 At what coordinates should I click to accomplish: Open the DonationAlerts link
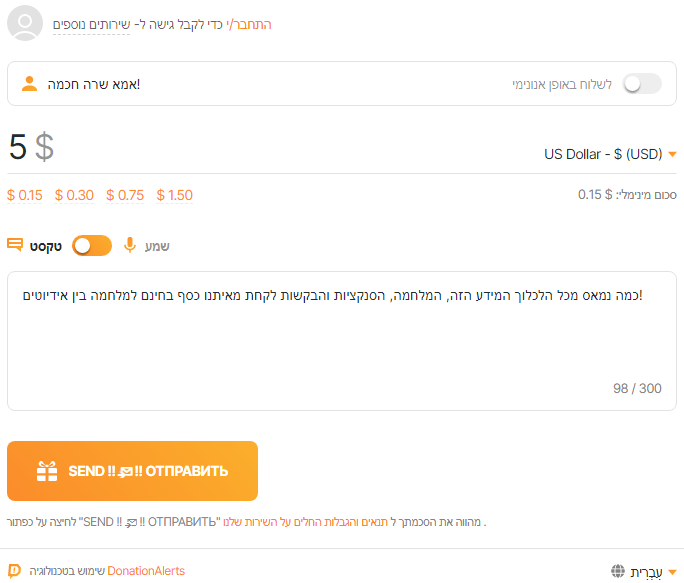[x=146, y=571]
